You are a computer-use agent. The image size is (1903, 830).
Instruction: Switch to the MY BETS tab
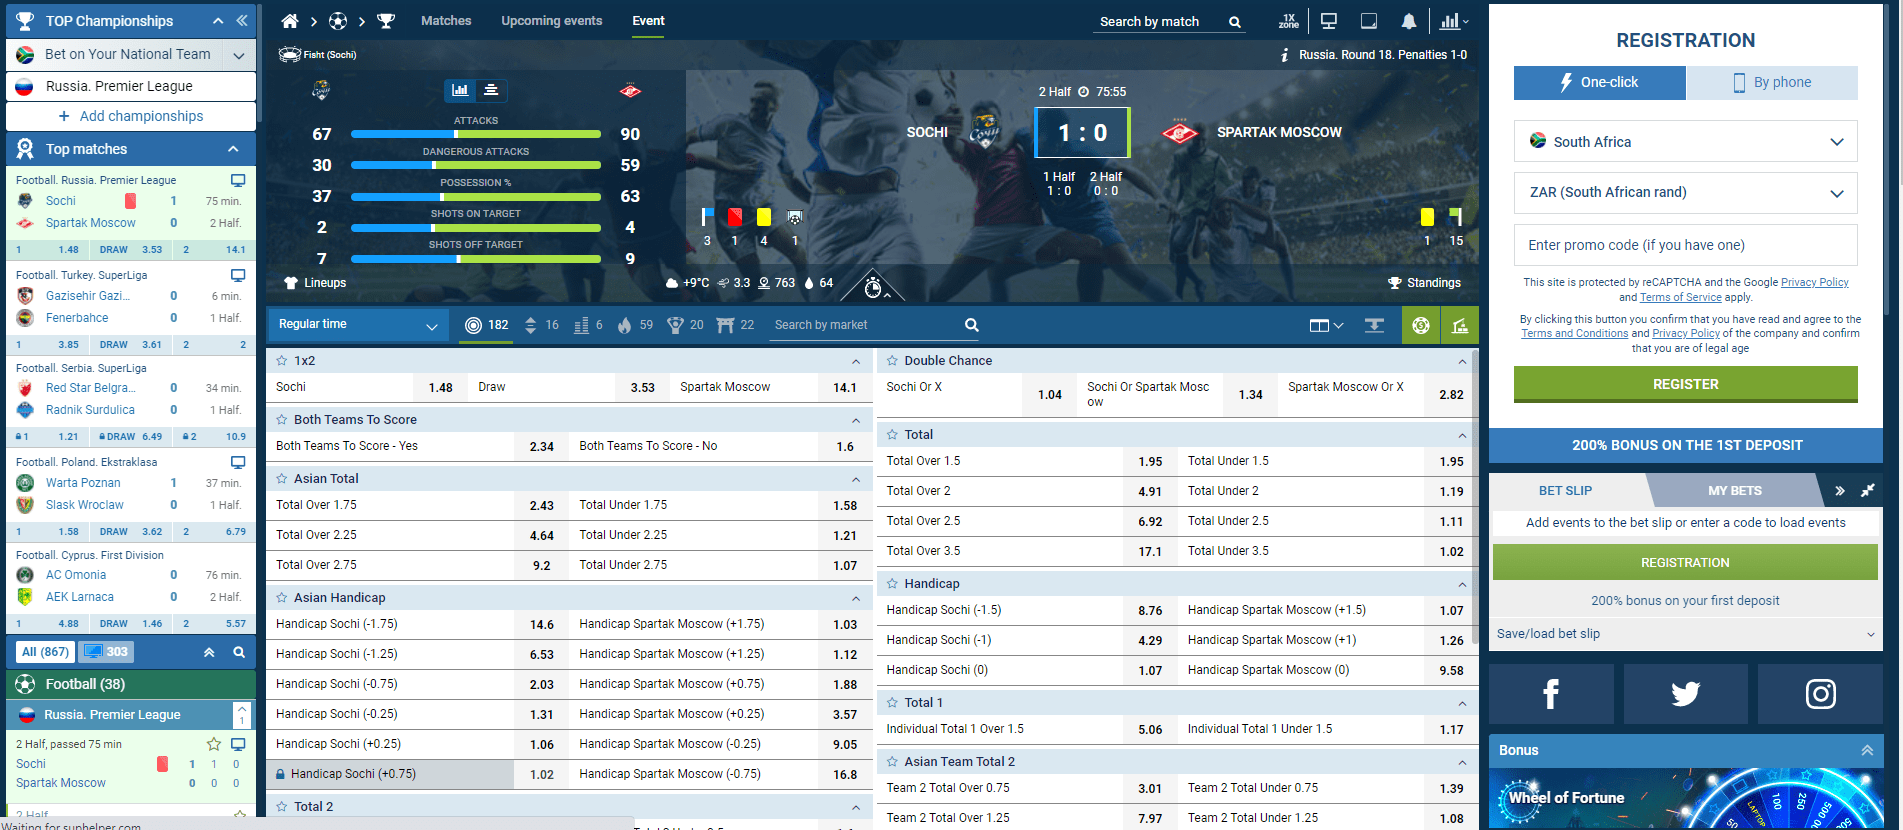pyautogui.click(x=1734, y=491)
